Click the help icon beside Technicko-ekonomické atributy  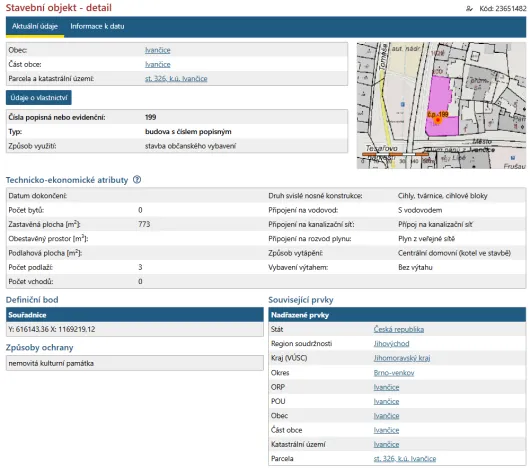tap(137, 179)
